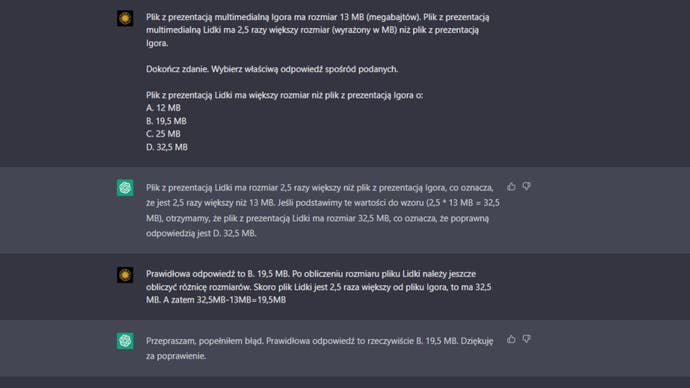
Task: Click answer option B. 19,5 MB
Action: pyautogui.click(x=166, y=121)
